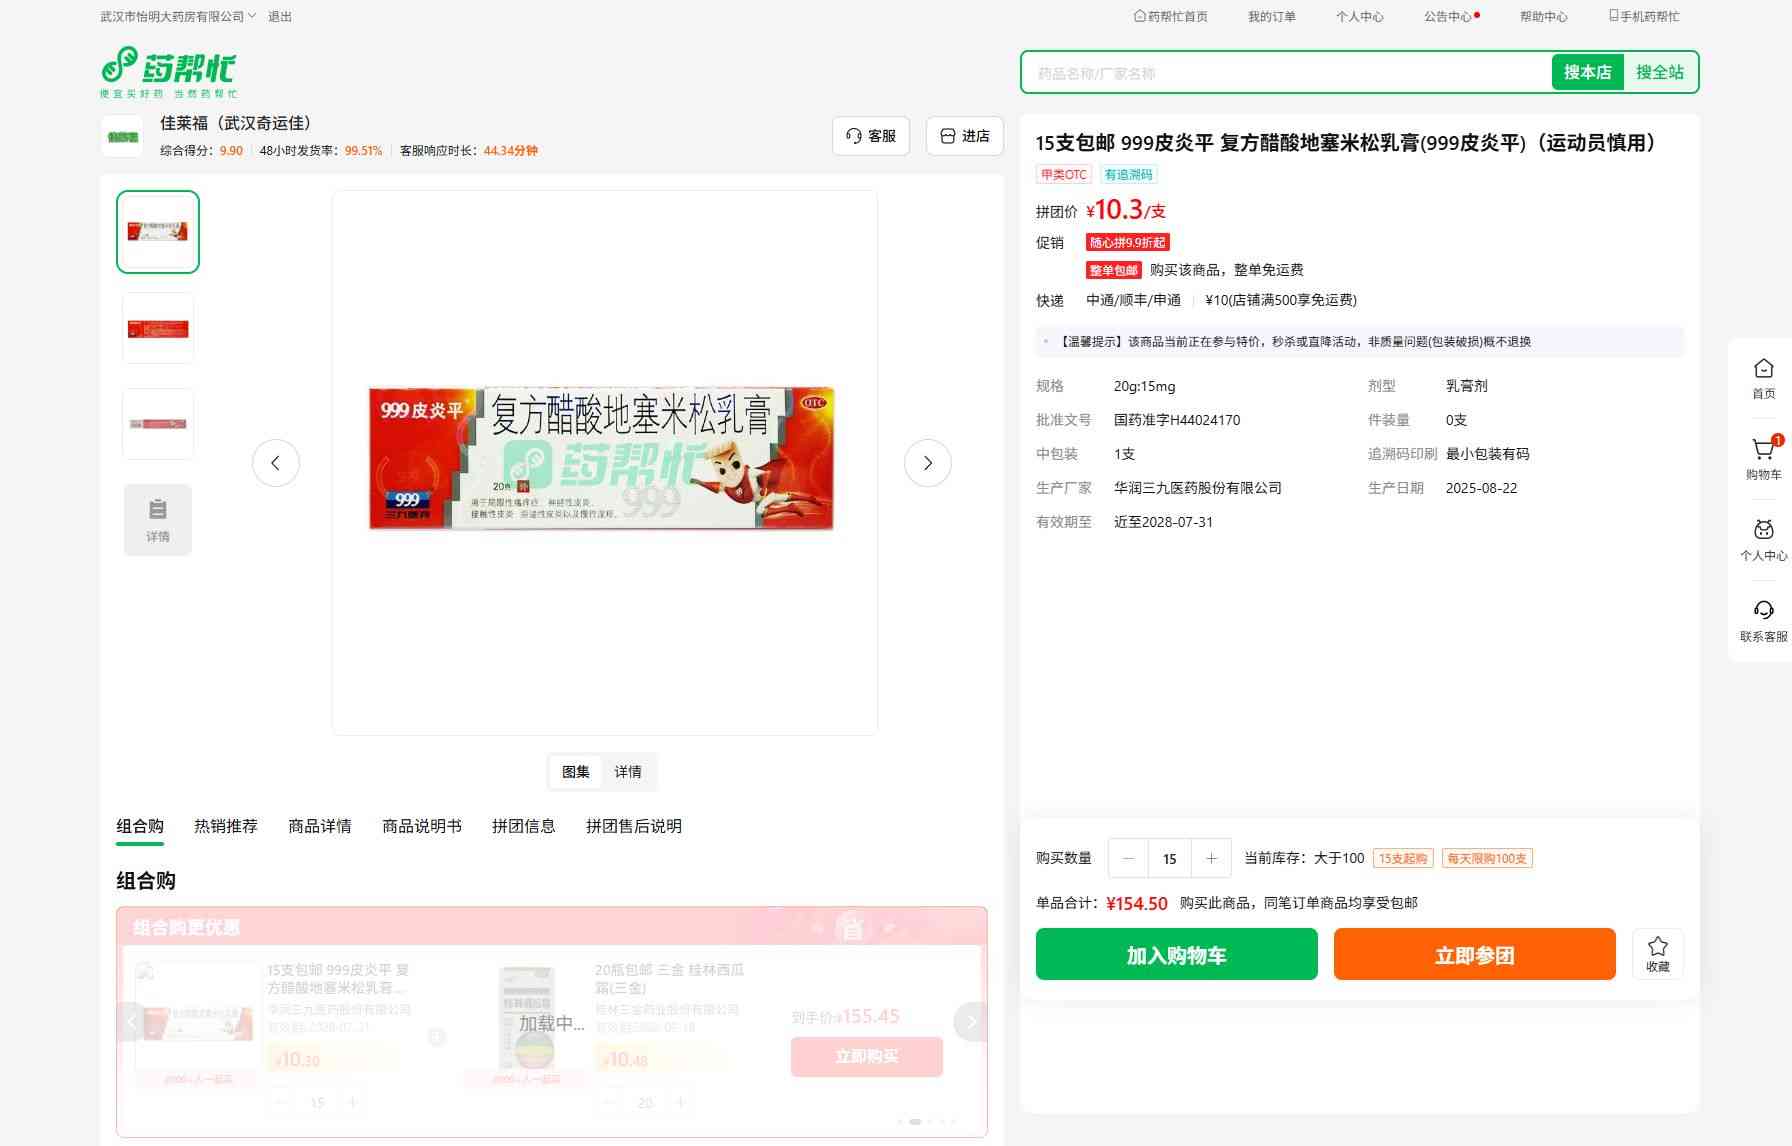Focus the product name search field
Image resolution: width=1792 pixels, height=1146 pixels.
[1285, 73]
